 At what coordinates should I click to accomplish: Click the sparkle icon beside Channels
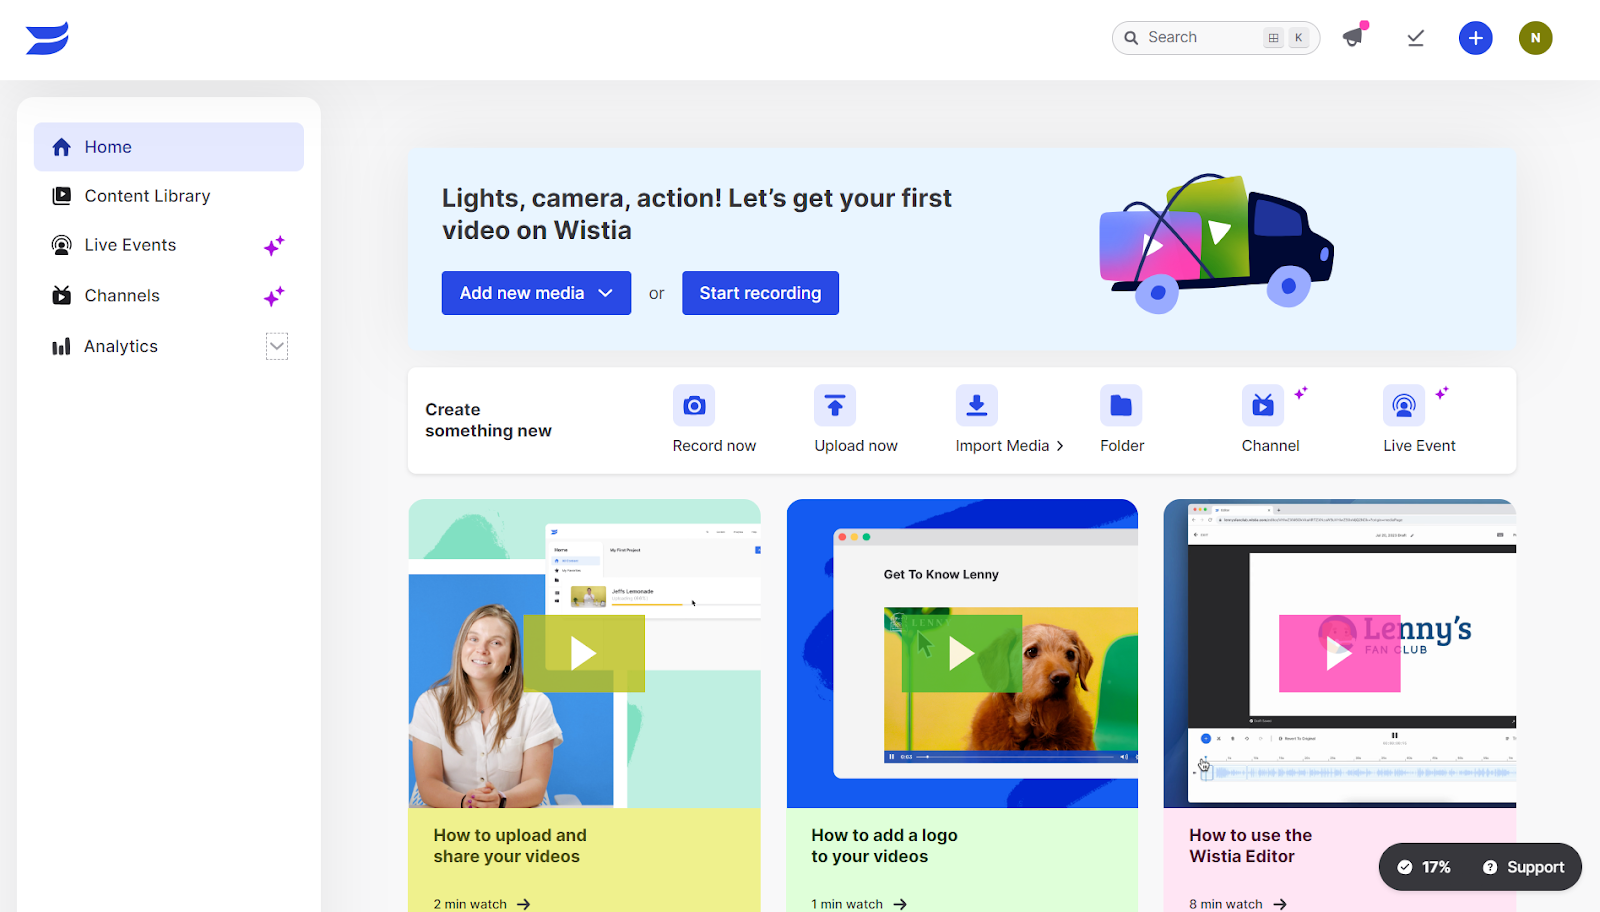[x=274, y=296]
